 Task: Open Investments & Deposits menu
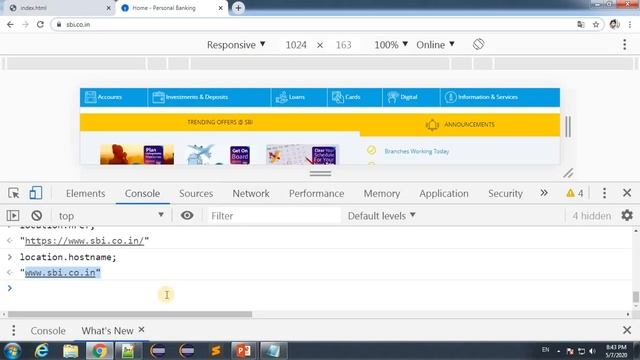click(x=209, y=97)
